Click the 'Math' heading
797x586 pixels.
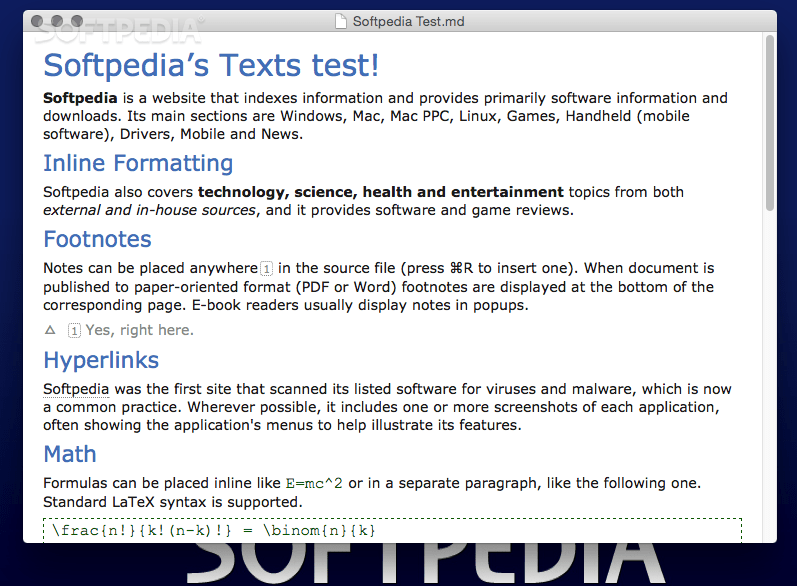[70, 454]
